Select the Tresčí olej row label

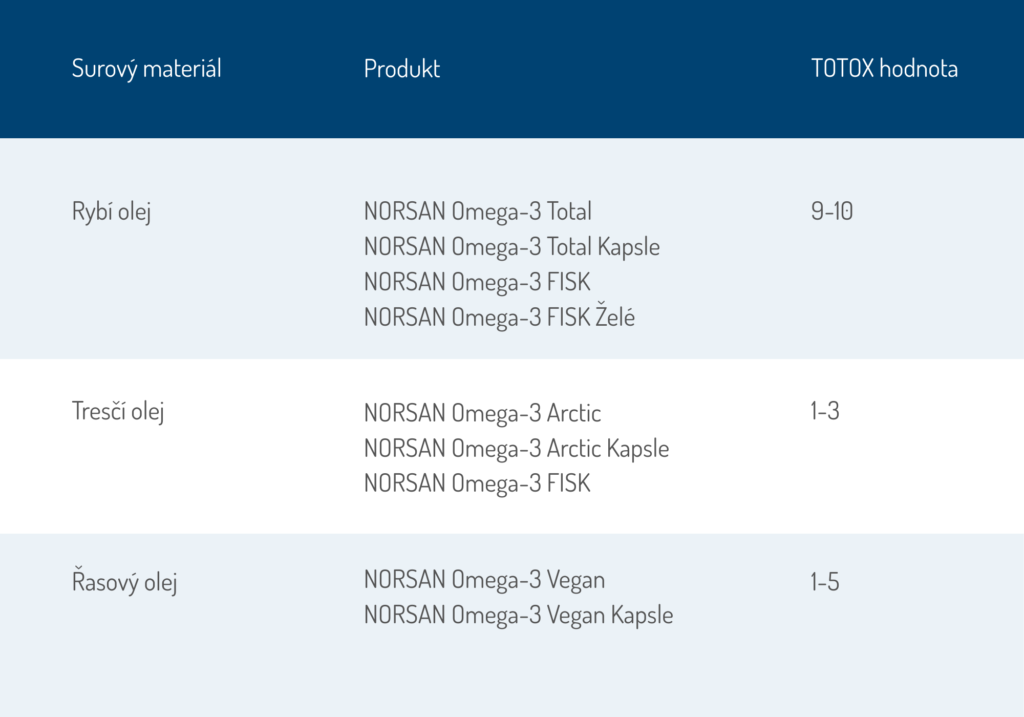point(118,411)
